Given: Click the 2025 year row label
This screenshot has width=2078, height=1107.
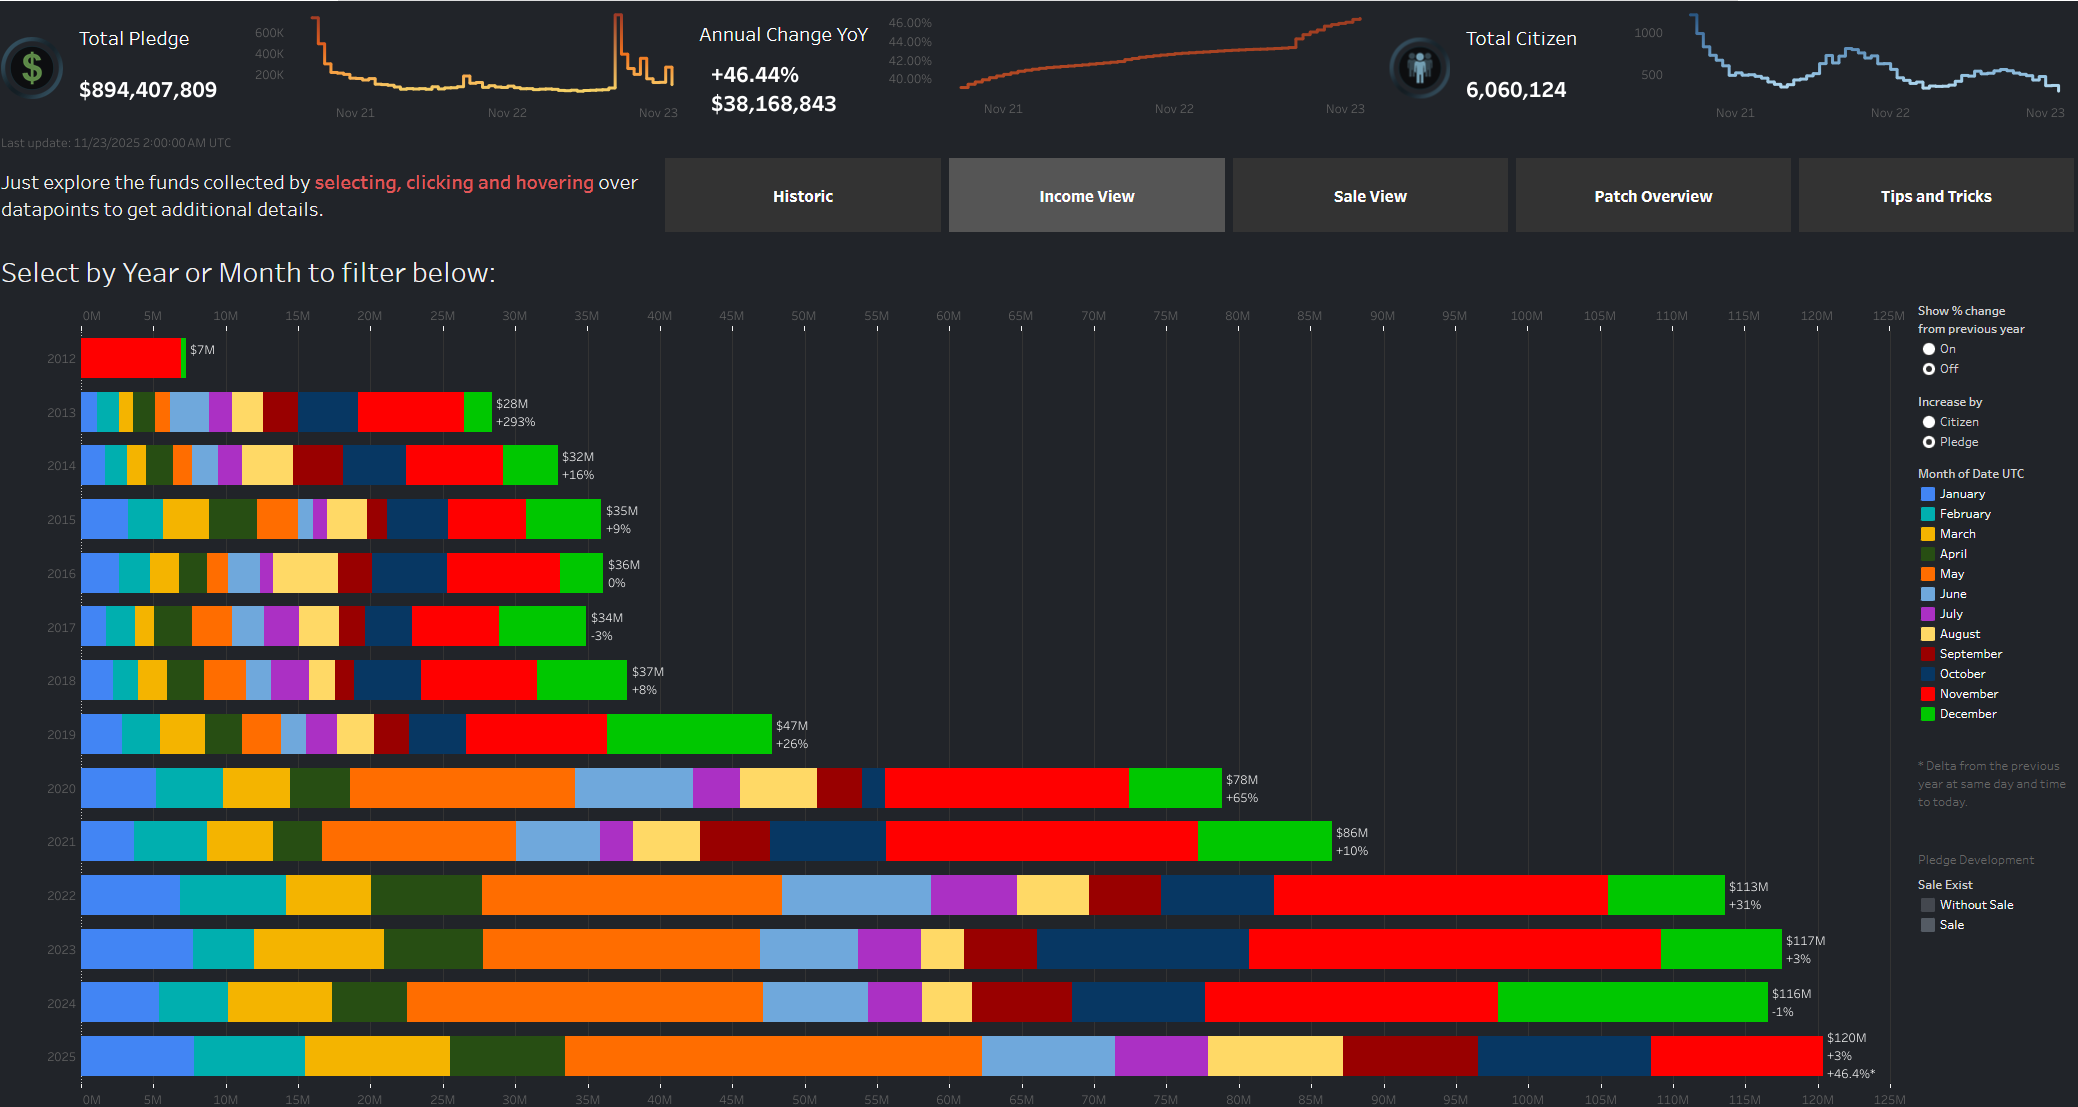Looking at the screenshot, I should pyautogui.click(x=61, y=1057).
